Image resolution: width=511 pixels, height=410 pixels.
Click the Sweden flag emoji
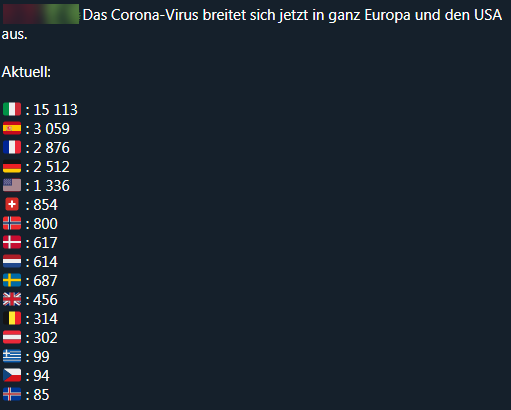coord(12,280)
